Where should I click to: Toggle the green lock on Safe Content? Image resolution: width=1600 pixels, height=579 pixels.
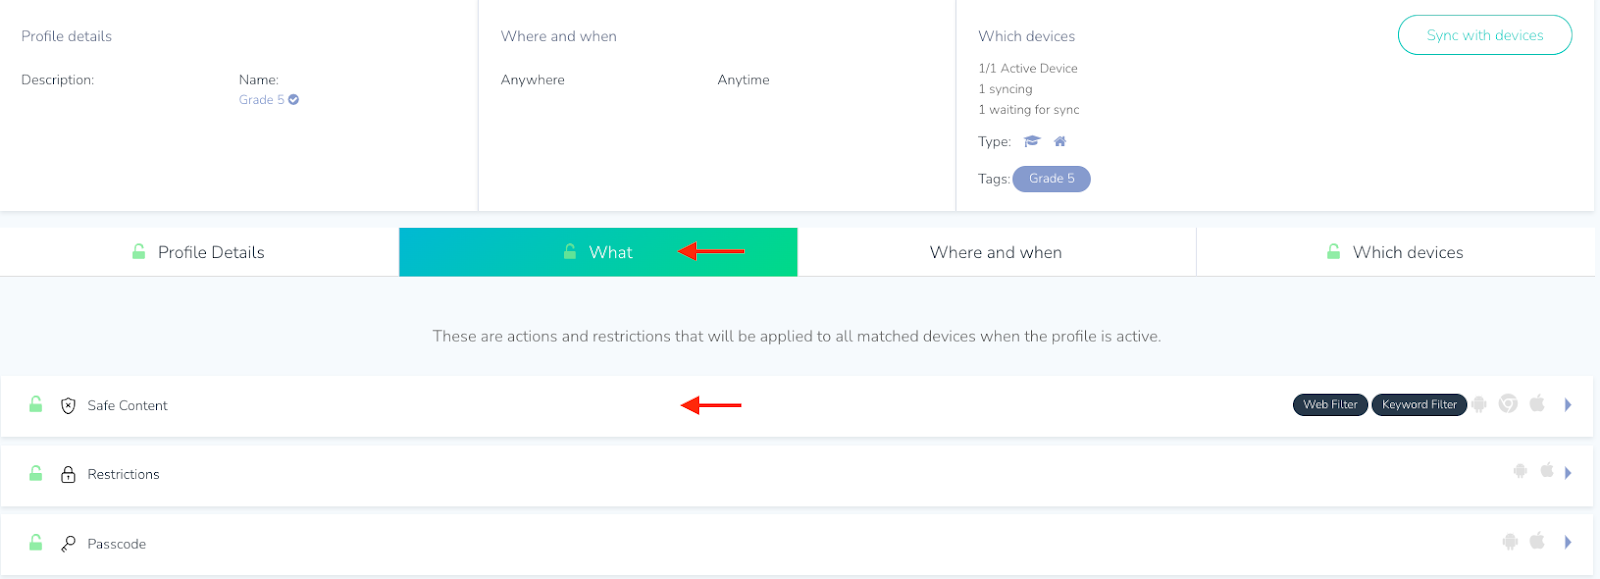coord(36,404)
